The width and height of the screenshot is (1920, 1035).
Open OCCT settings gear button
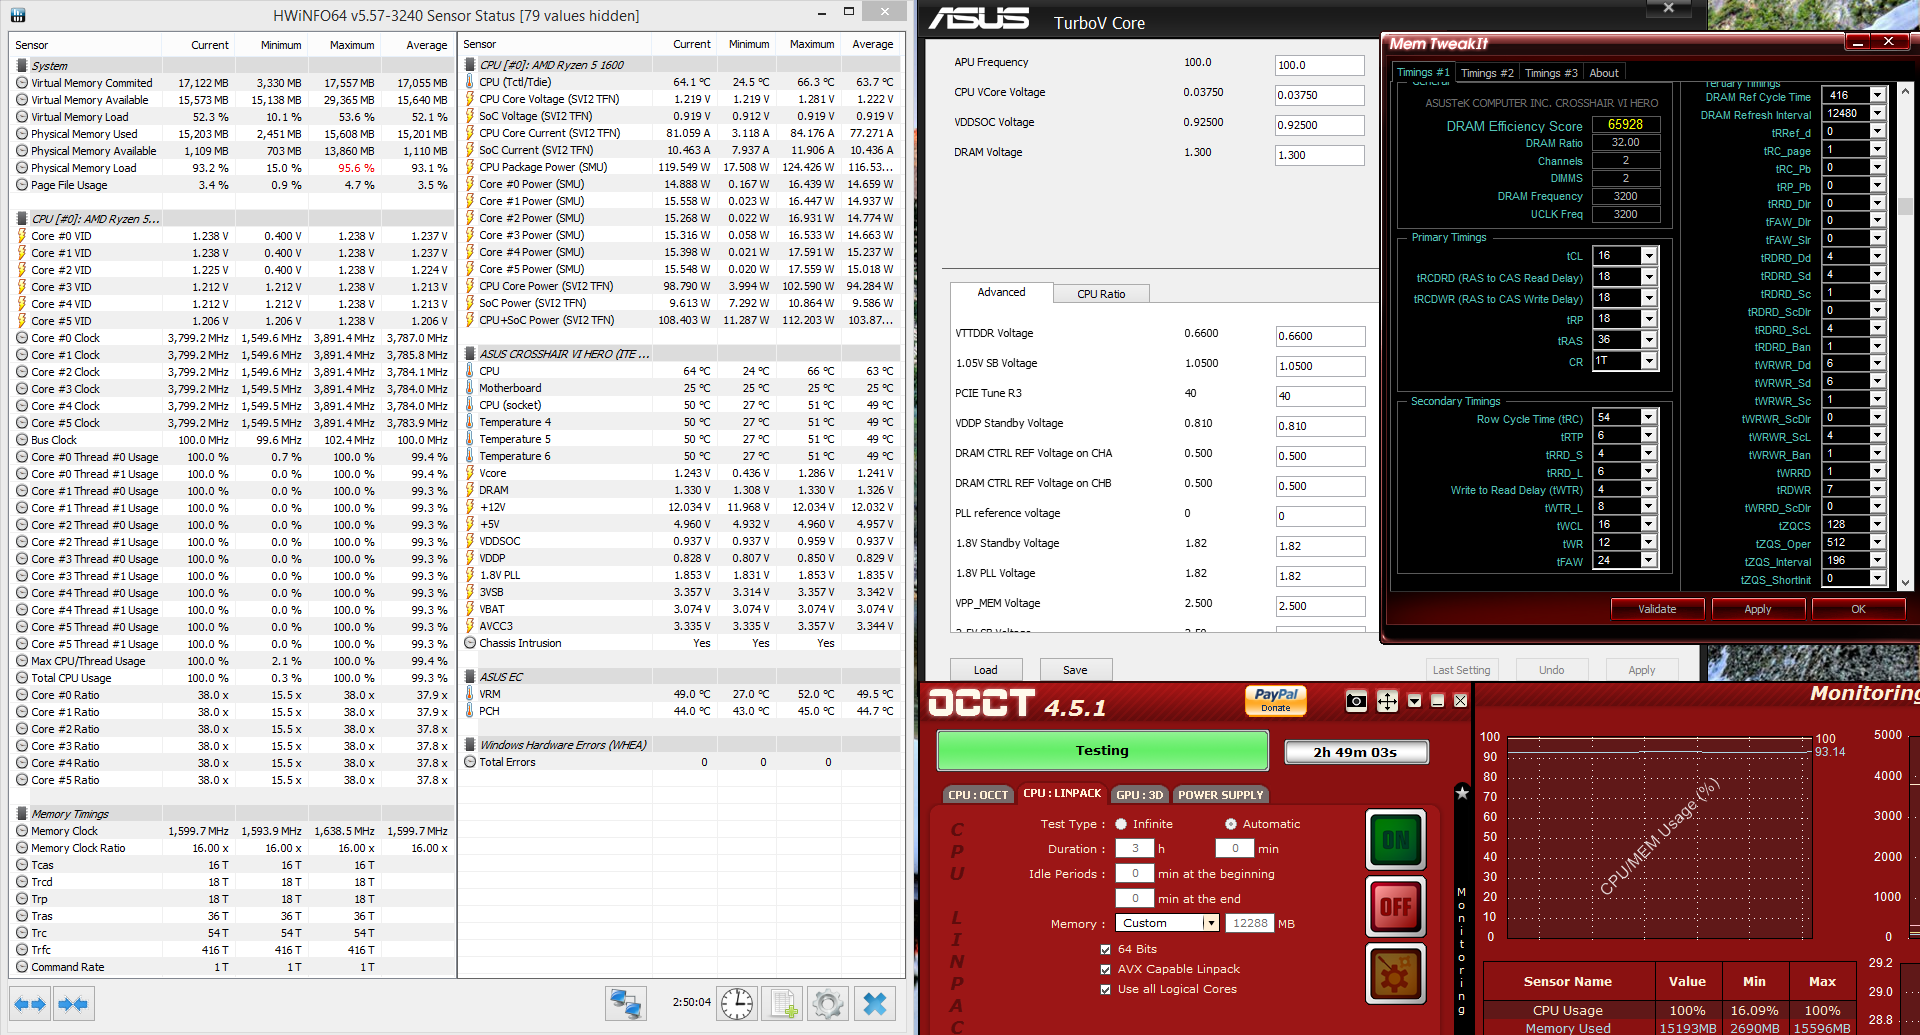(1396, 973)
